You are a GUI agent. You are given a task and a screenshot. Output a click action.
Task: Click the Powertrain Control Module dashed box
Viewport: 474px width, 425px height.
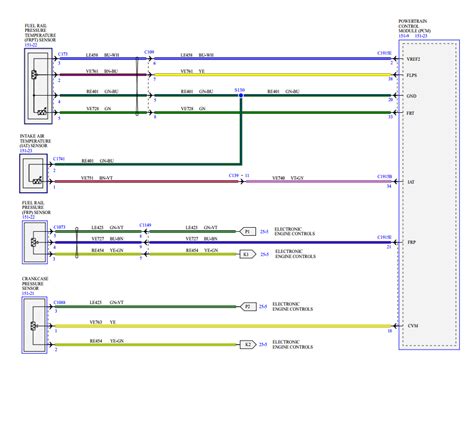pyautogui.click(x=429, y=195)
